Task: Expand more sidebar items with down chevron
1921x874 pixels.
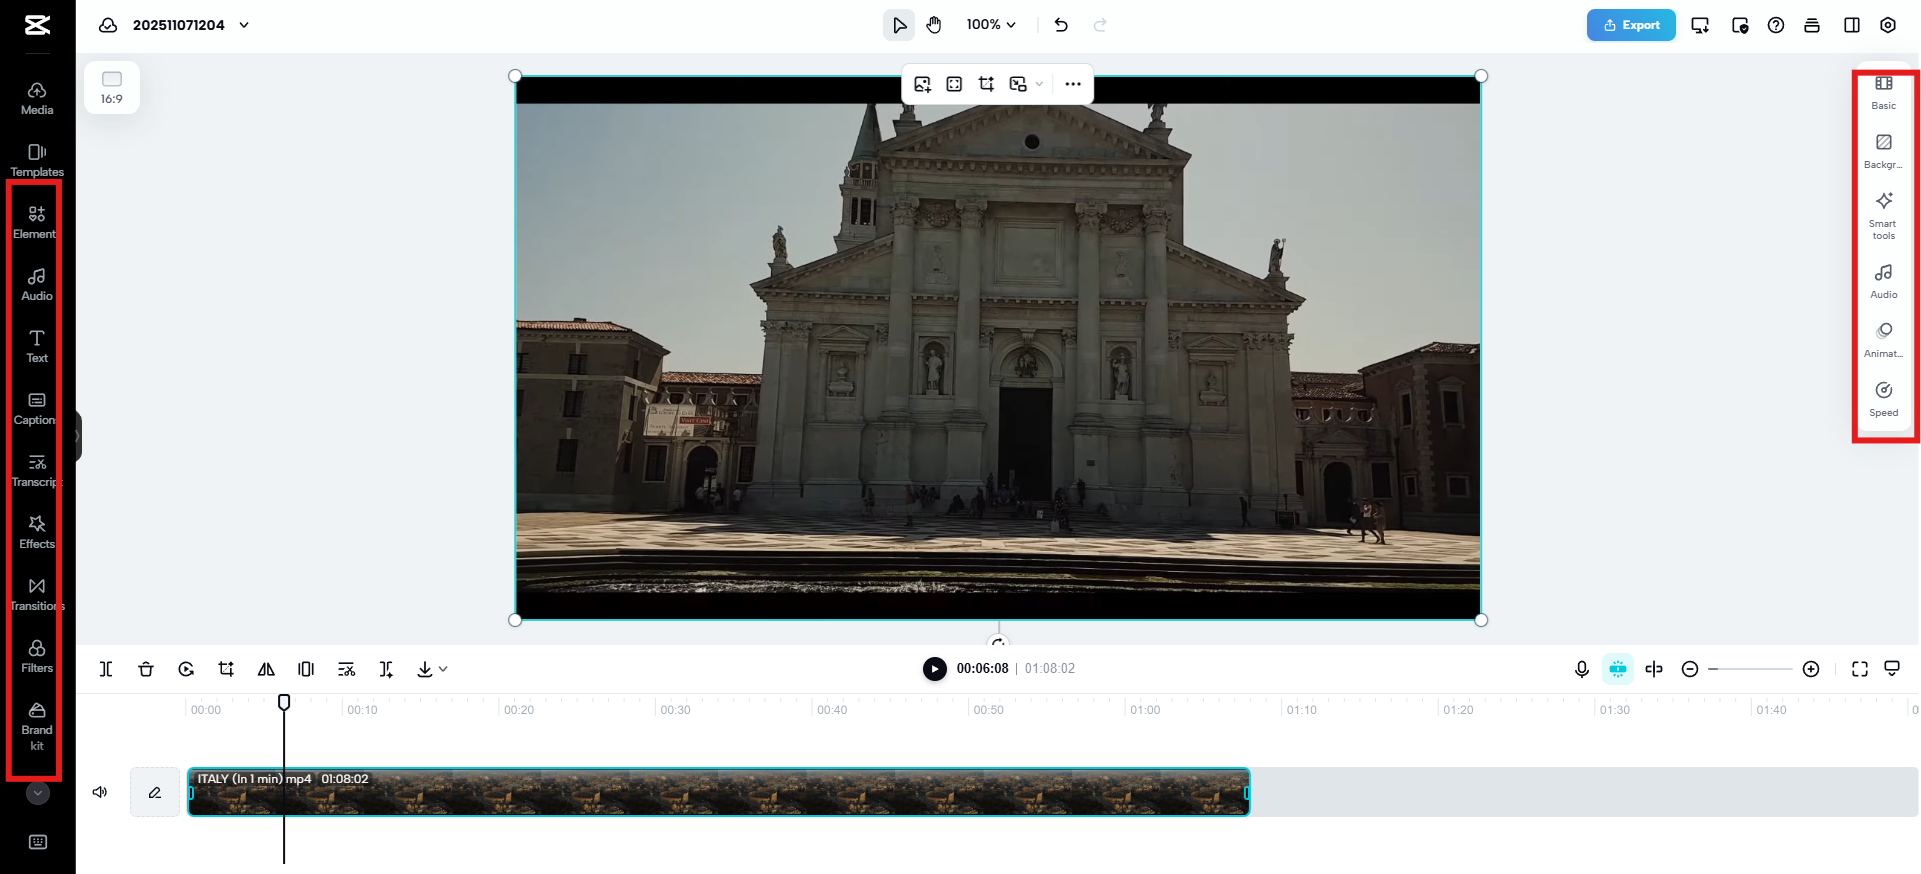Action: (x=38, y=793)
